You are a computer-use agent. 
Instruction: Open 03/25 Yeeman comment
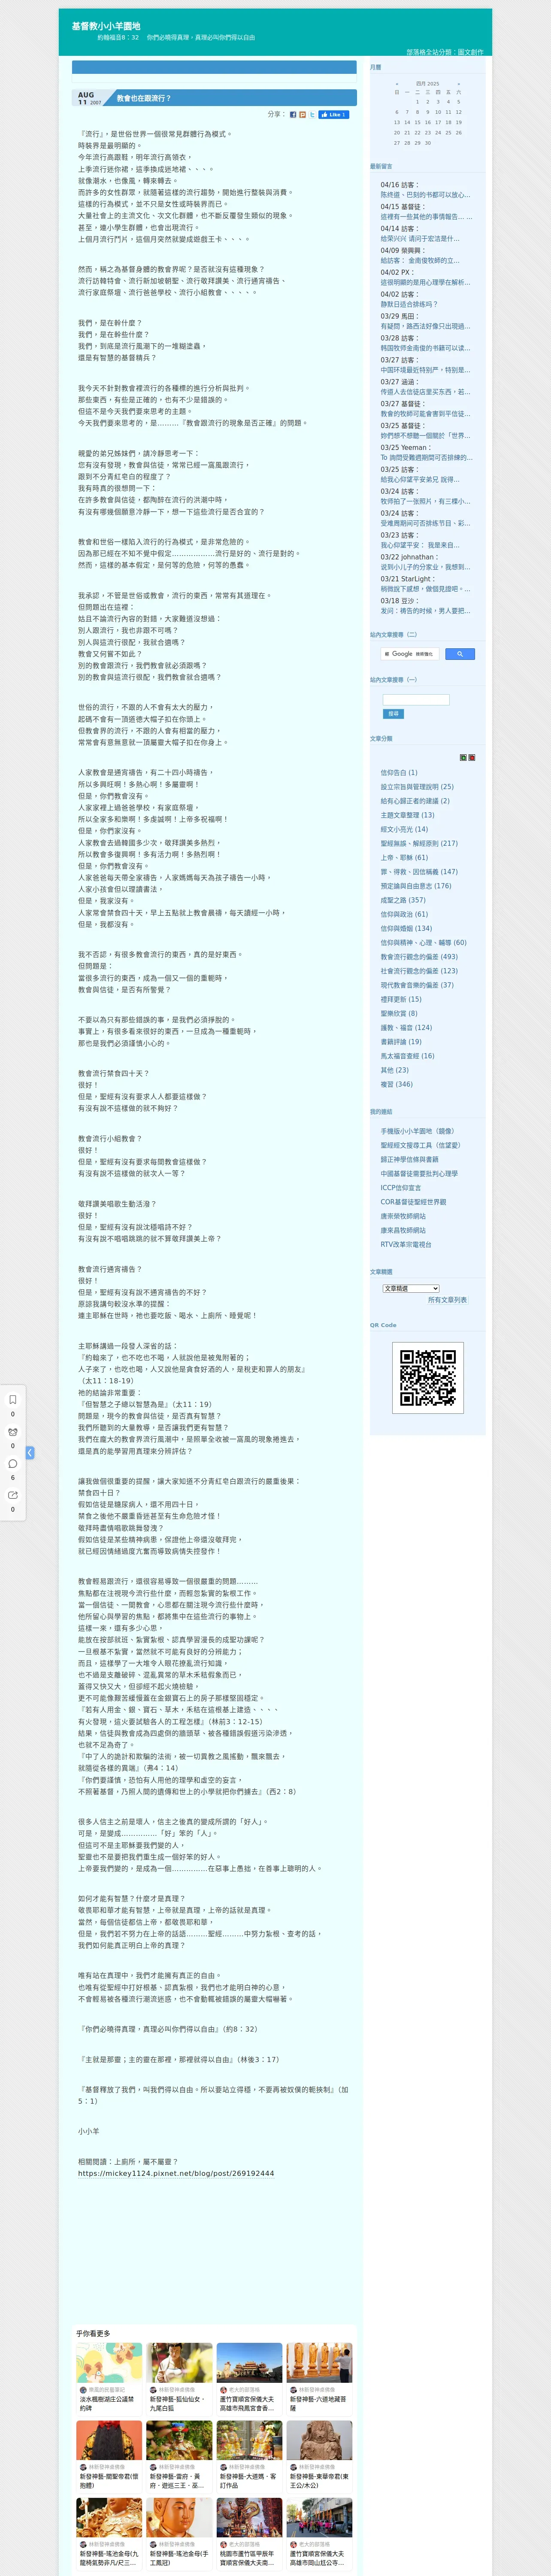[x=426, y=458]
